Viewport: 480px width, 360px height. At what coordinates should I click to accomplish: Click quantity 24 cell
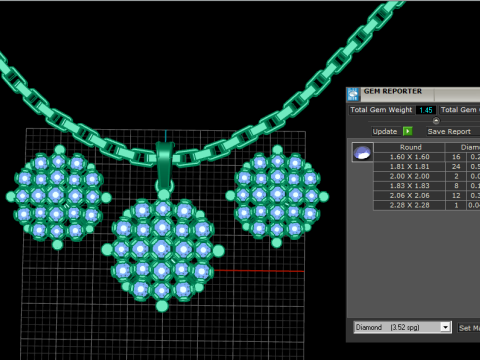click(456, 167)
